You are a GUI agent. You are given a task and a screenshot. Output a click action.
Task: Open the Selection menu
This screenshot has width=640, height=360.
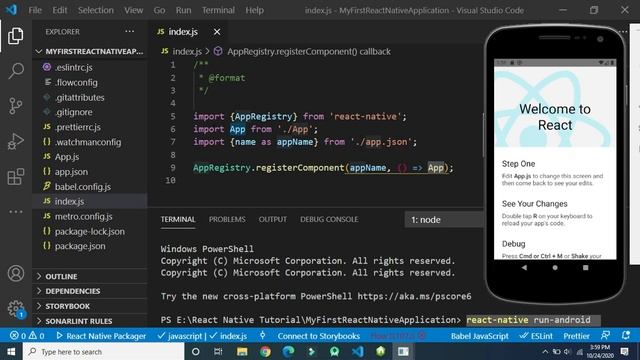click(96, 10)
